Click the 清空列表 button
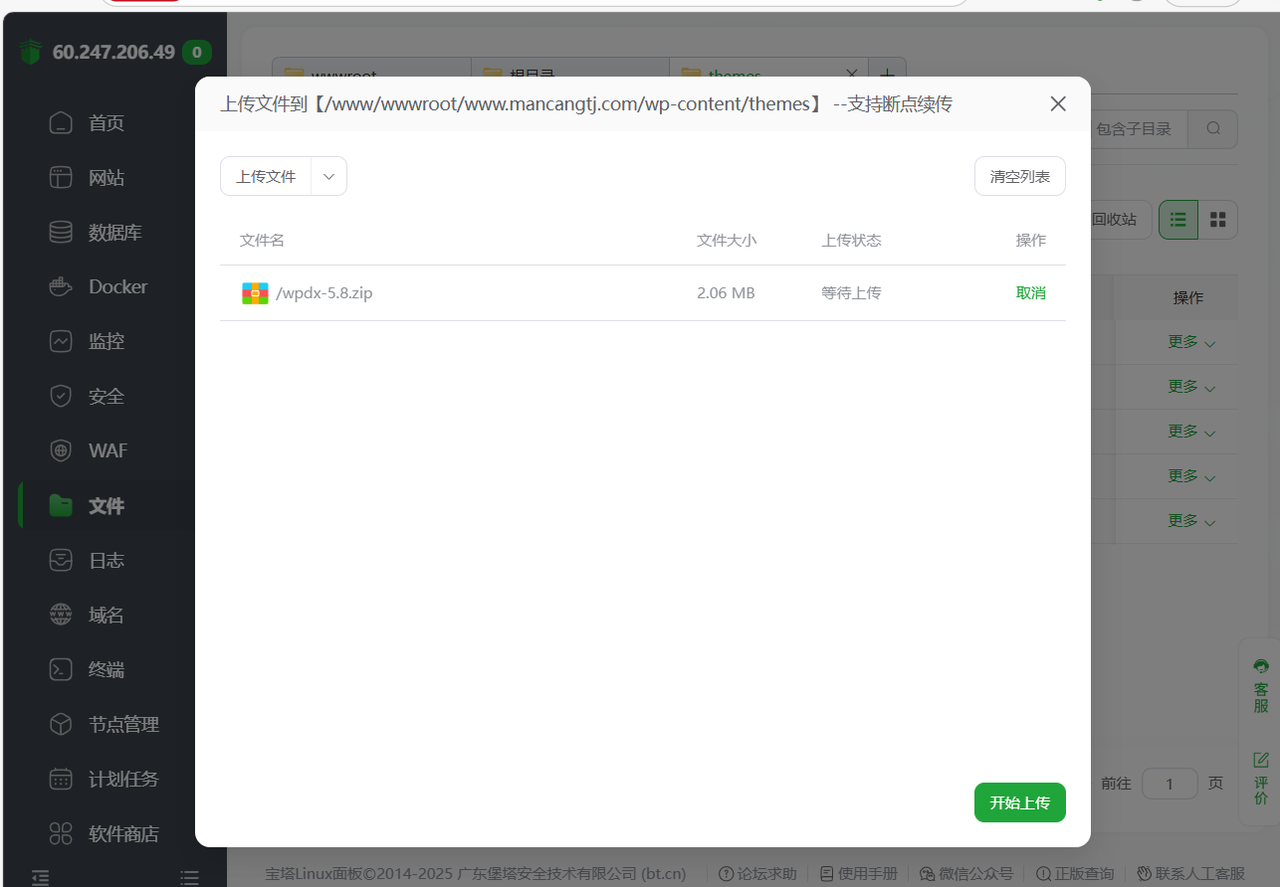 click(x=1019, y=176)
